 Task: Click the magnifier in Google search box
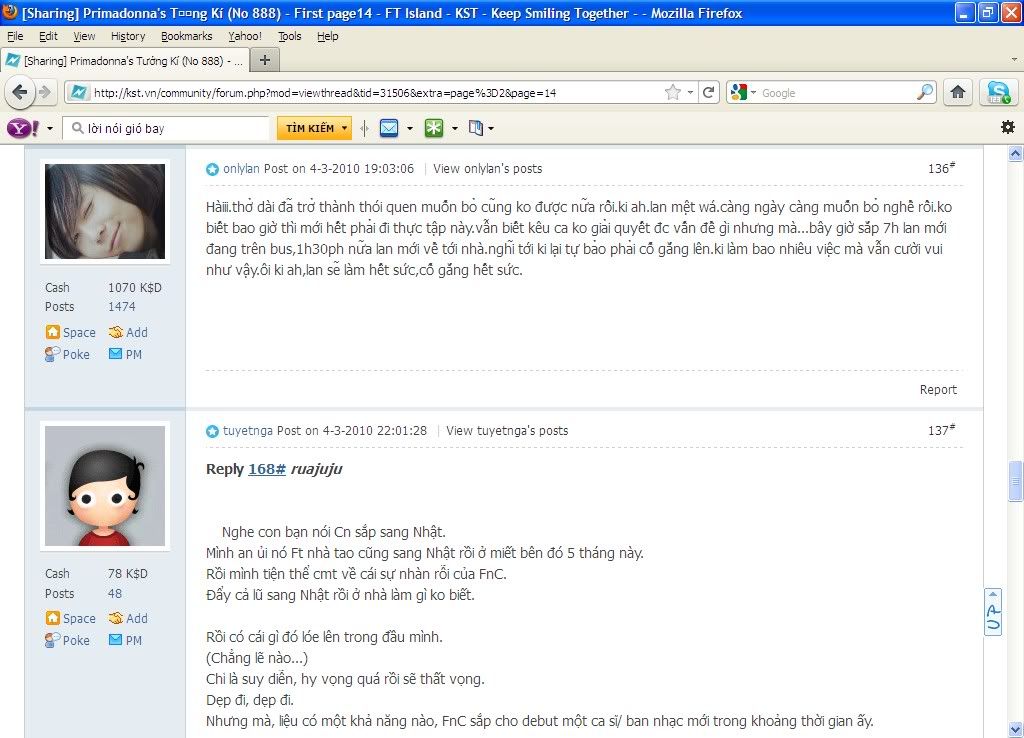coord(925,92)
